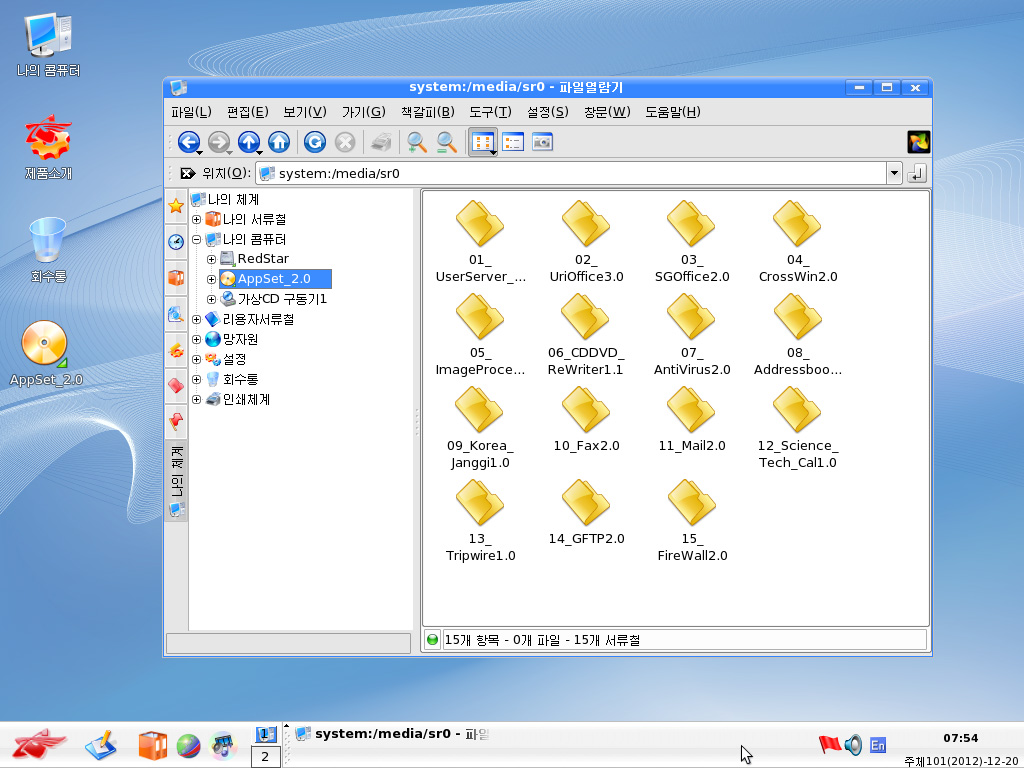
Task: Navigate up to the parent directory
Action: point(249,142)
